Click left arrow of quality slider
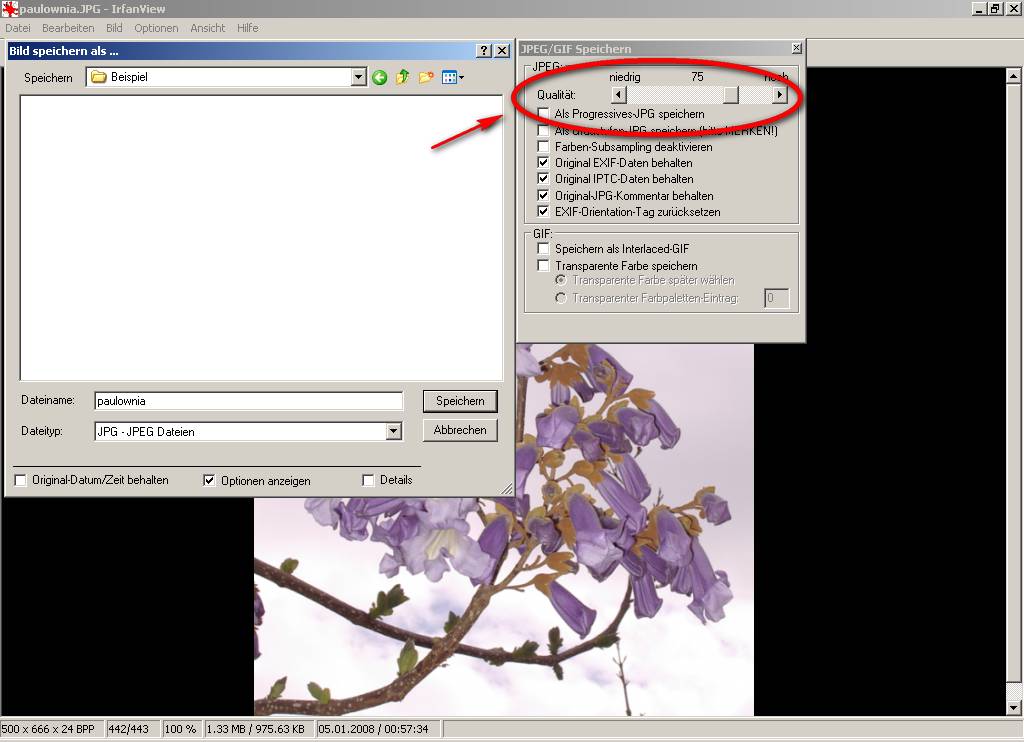 [619, 95]
